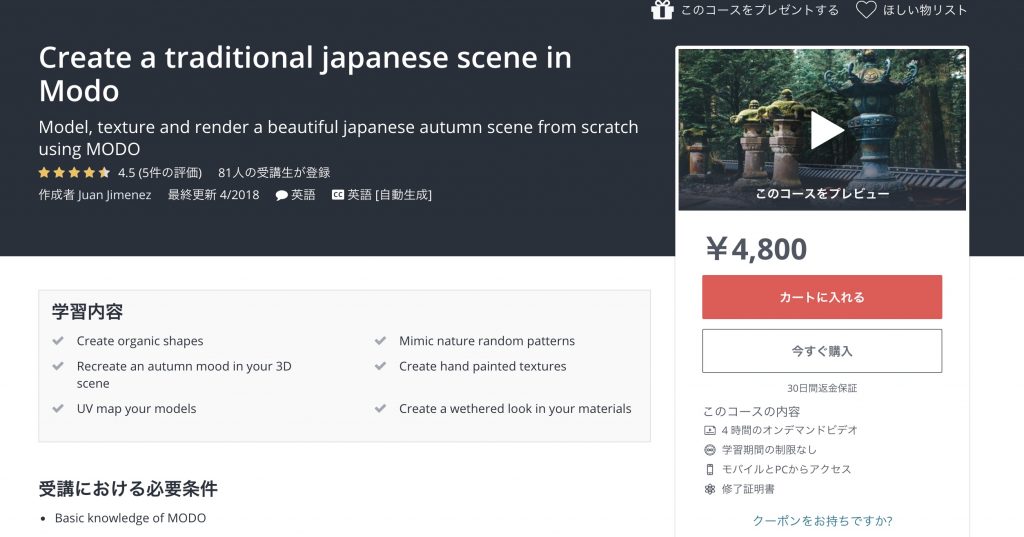This screenshot has width=1024, height=537.
Task: Click the checkmark beside Create organic shapes
Action: coord(58,341)
